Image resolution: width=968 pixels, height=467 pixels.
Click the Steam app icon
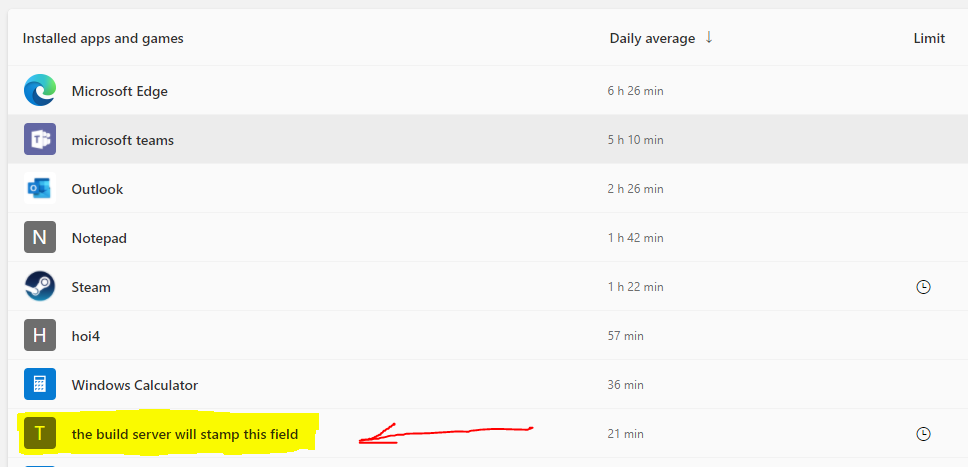(x=40, y=287)
